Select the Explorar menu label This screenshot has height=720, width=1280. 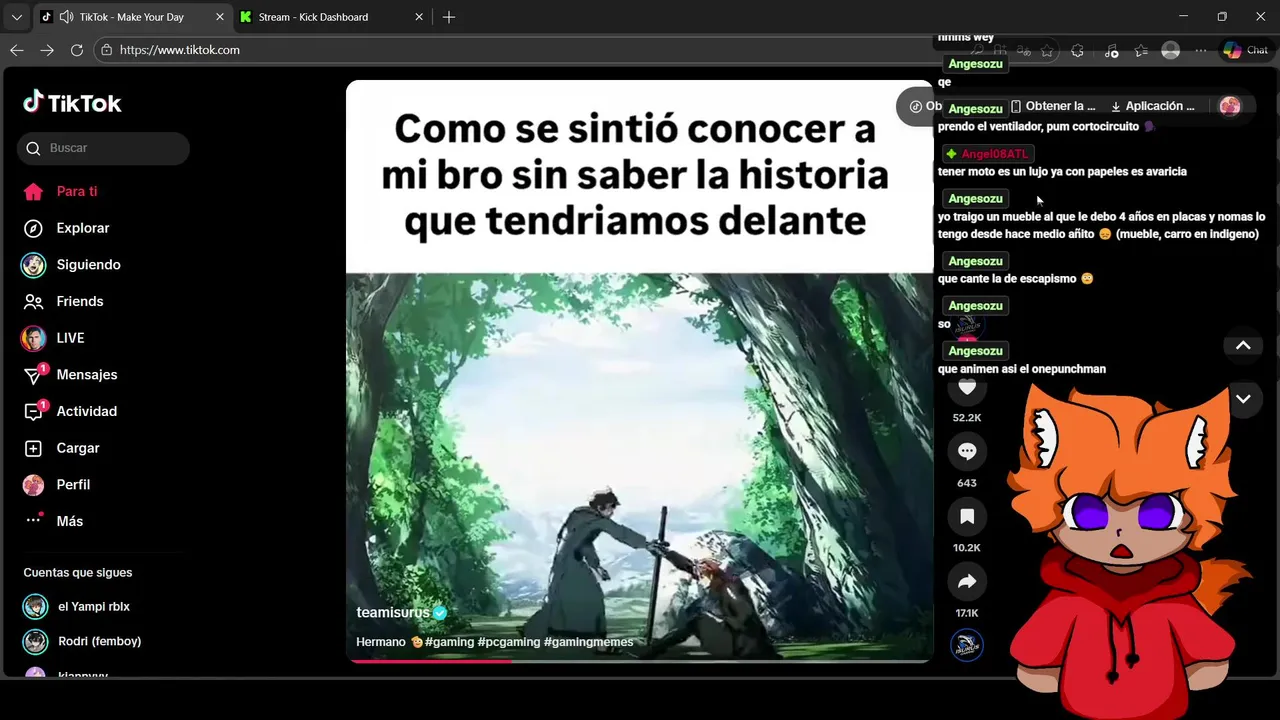83,228
